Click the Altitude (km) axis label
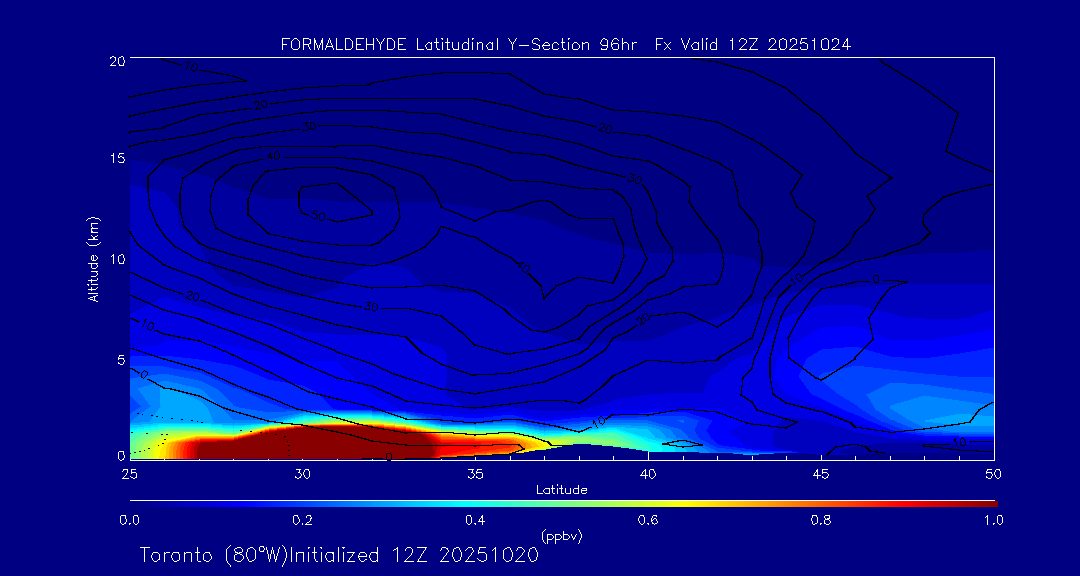1080x576 pixels. coord(93,259)
